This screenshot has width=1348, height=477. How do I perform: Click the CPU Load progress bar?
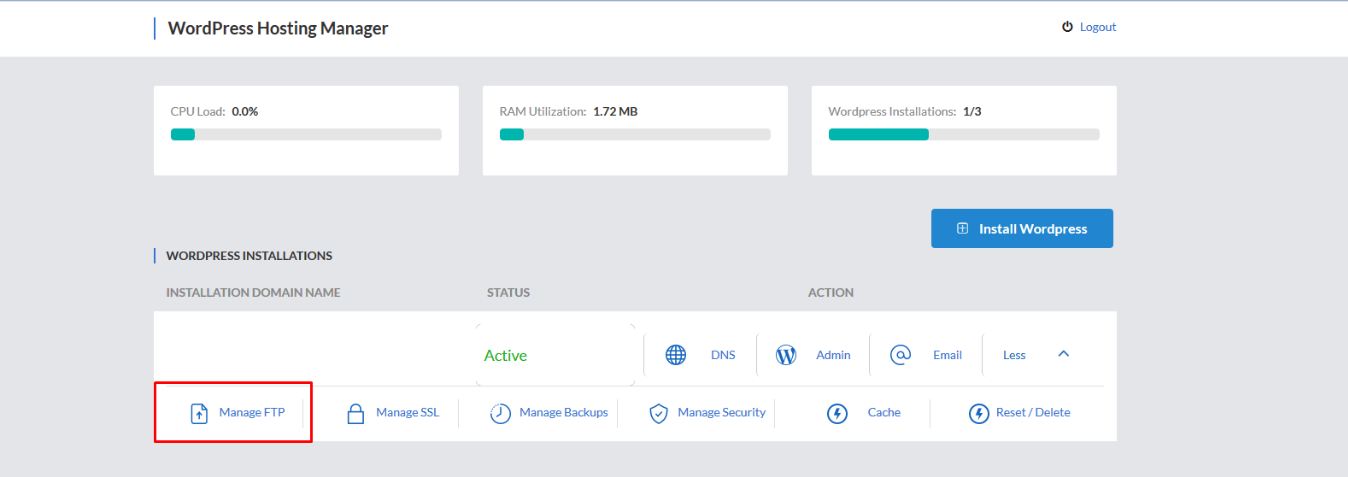click(306, 134)
